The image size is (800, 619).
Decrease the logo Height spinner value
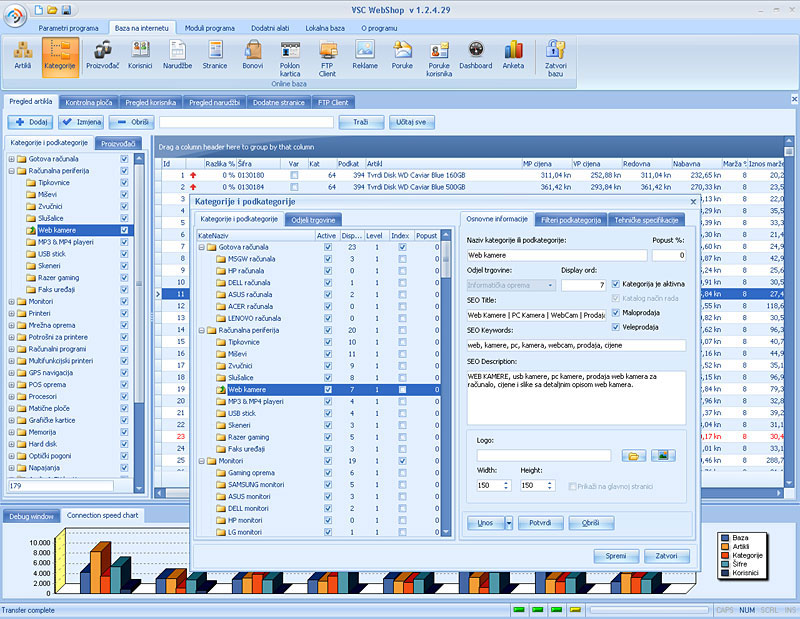coord(550,488)
